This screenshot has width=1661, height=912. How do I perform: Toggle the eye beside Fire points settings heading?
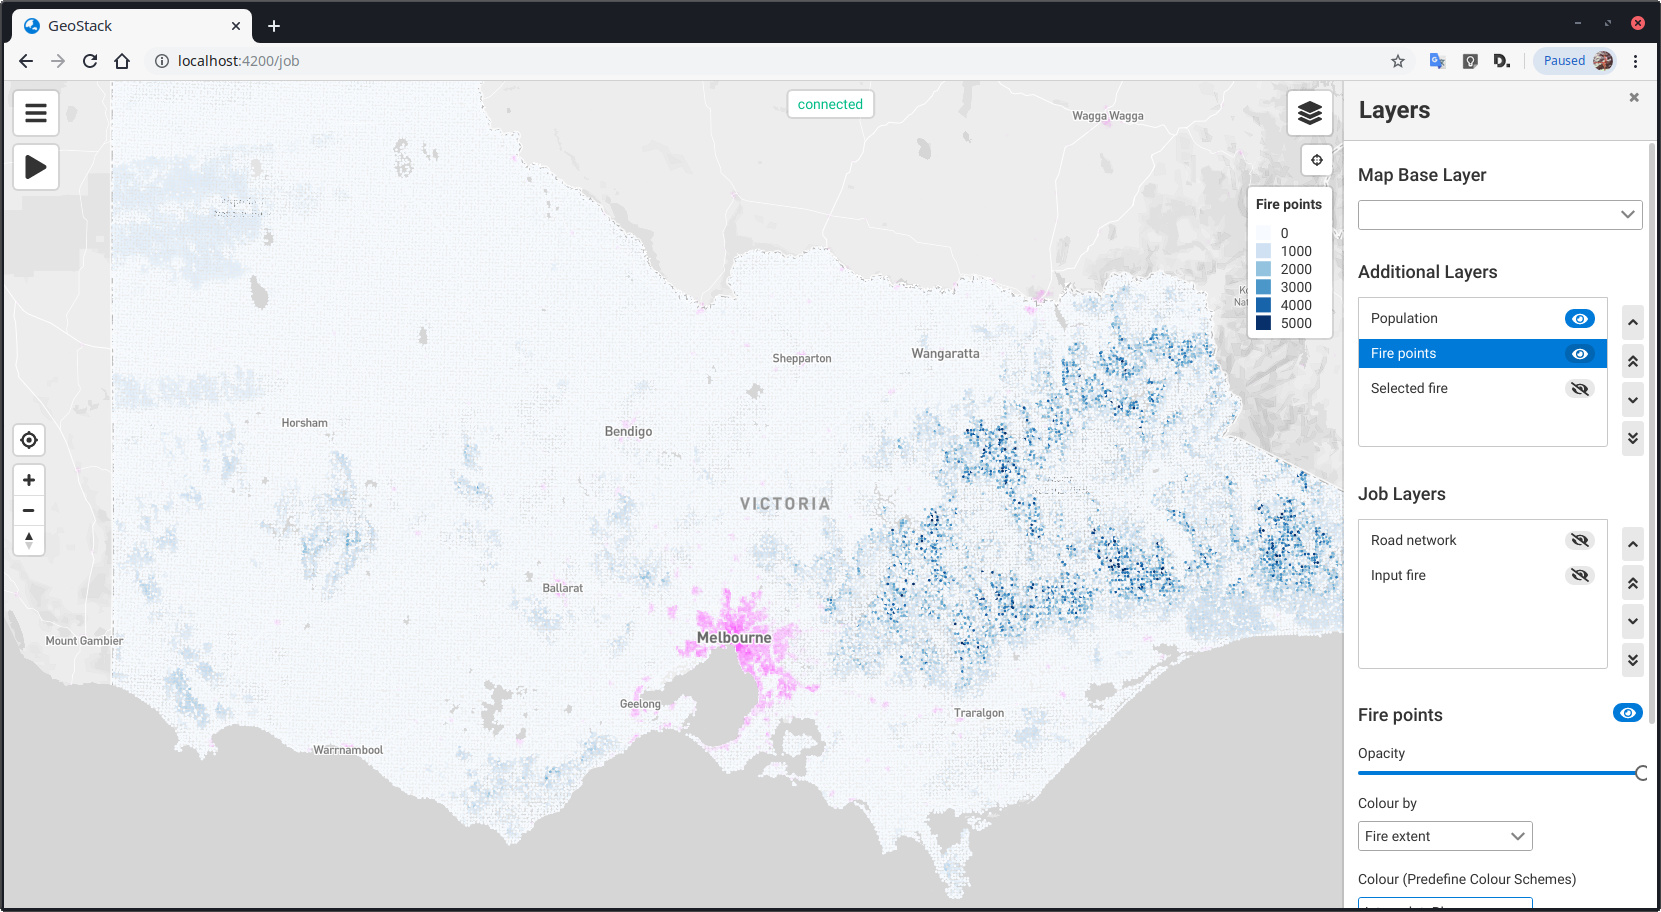tap(1628, 713)
